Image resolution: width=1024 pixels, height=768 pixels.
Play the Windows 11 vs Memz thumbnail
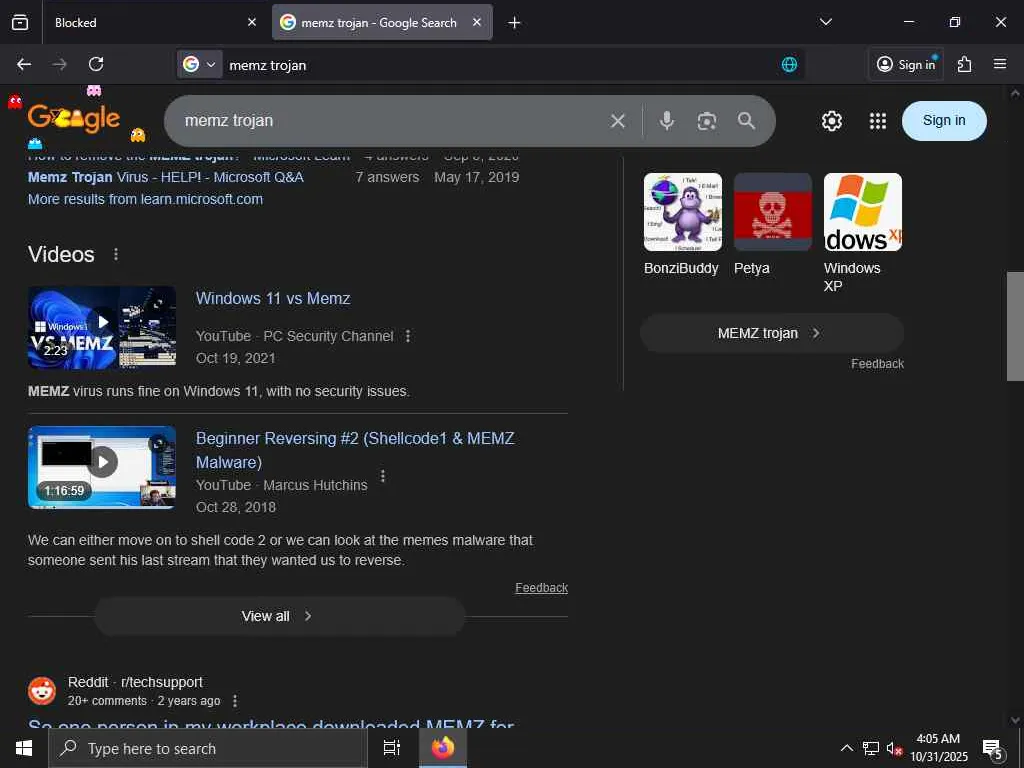[102, 328]
